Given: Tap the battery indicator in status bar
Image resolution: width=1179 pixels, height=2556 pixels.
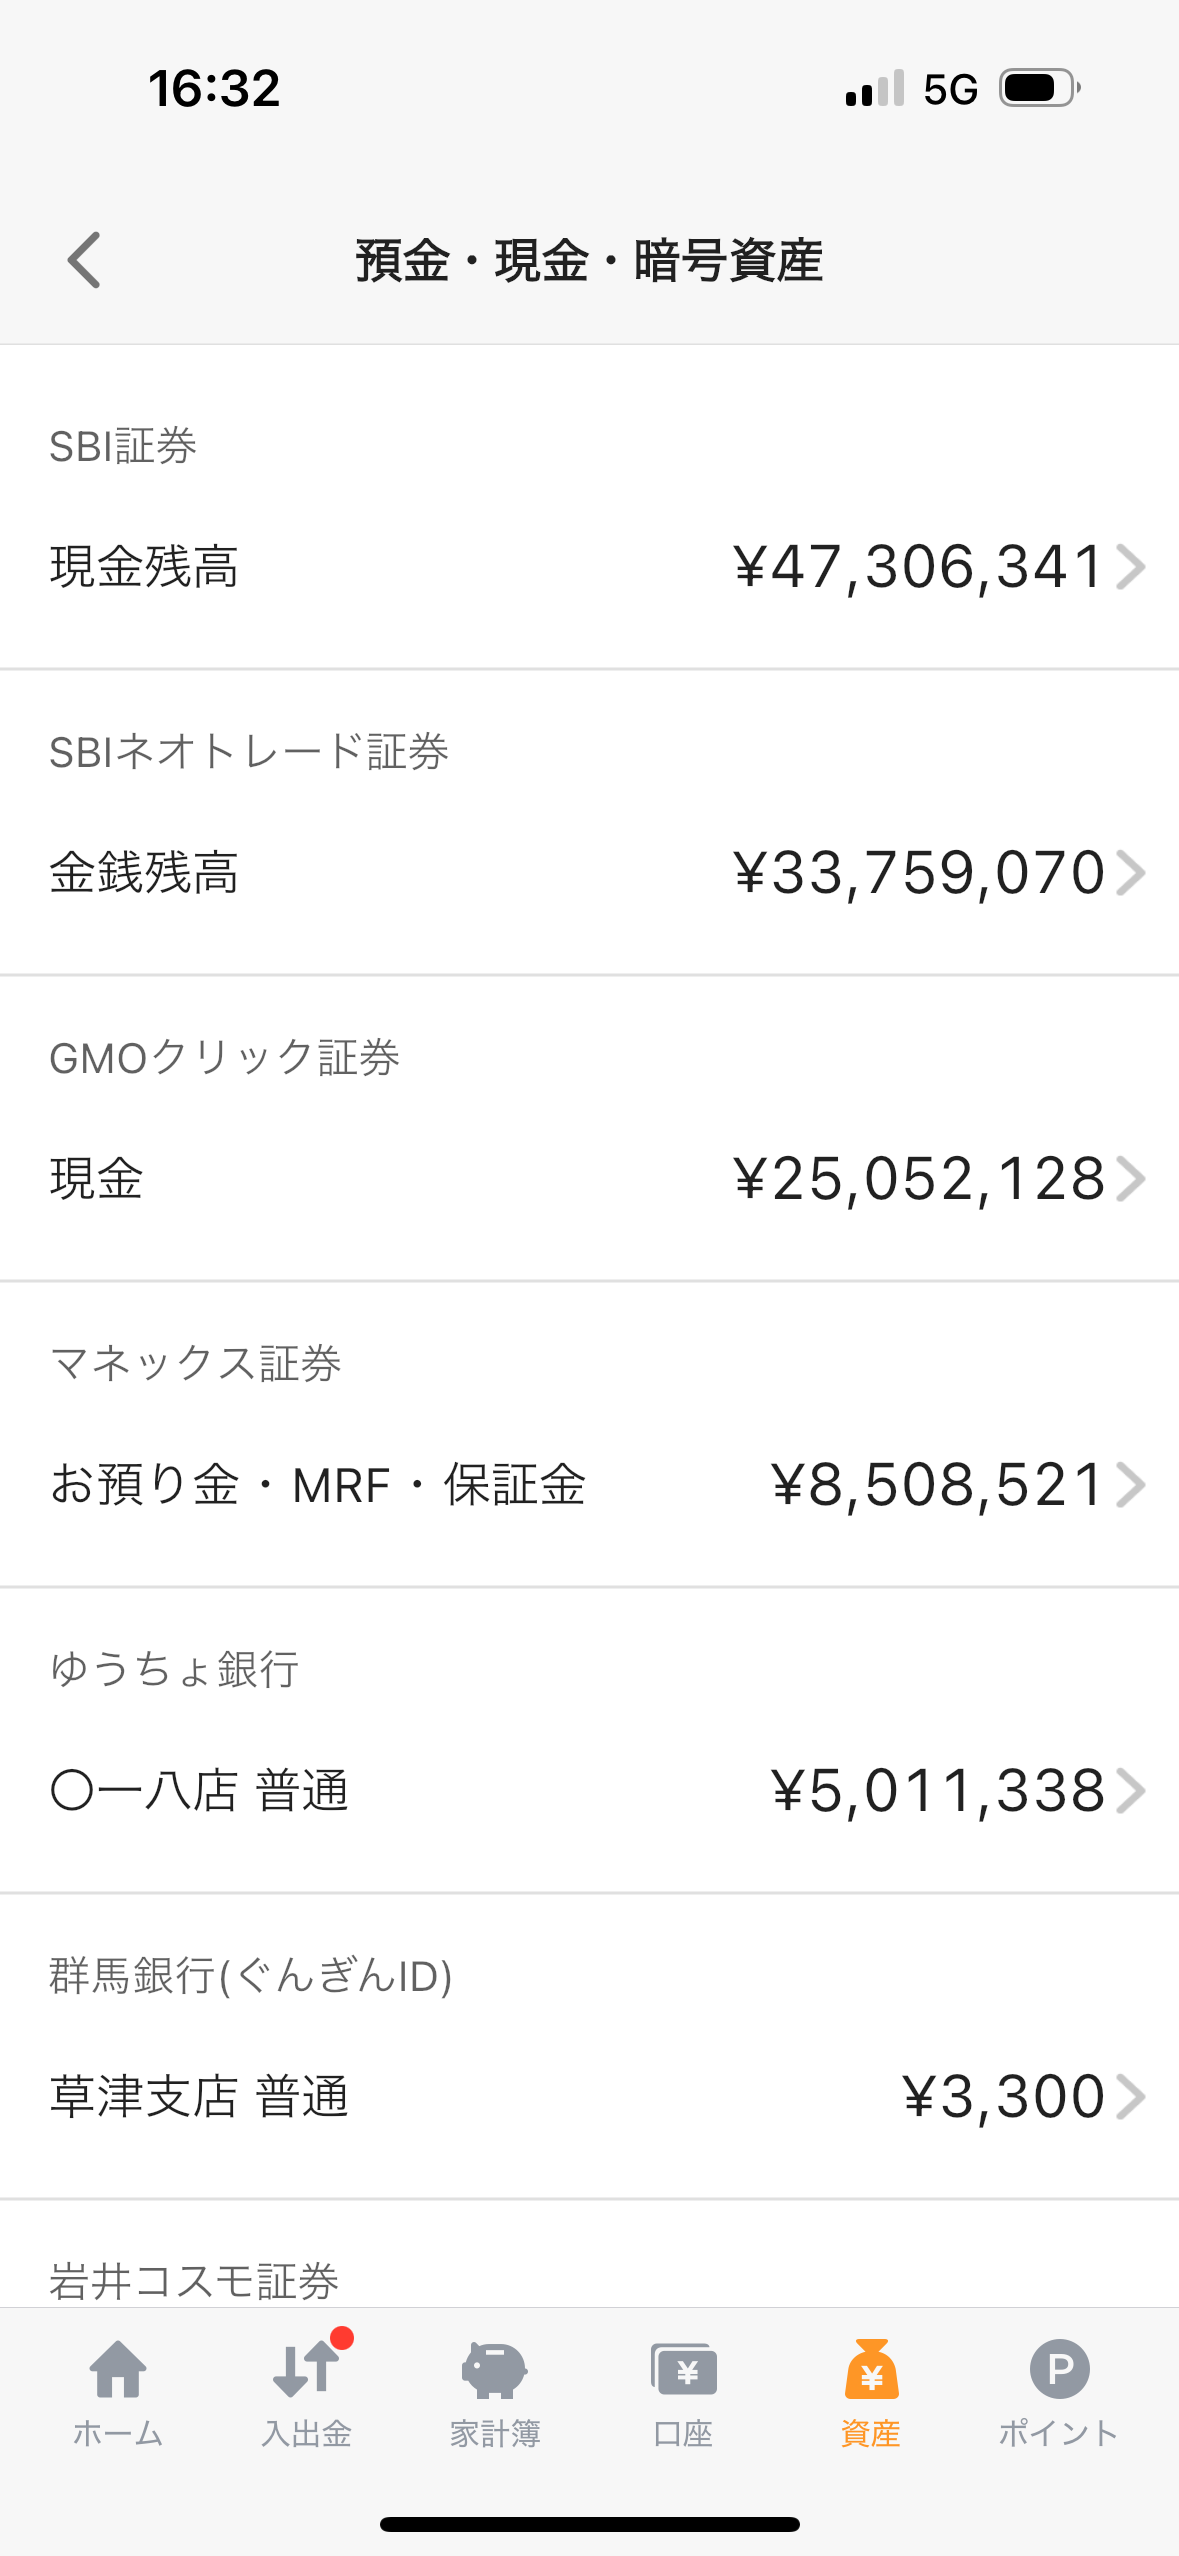Looking at the screenshot, I should [x=1040, y=88].
